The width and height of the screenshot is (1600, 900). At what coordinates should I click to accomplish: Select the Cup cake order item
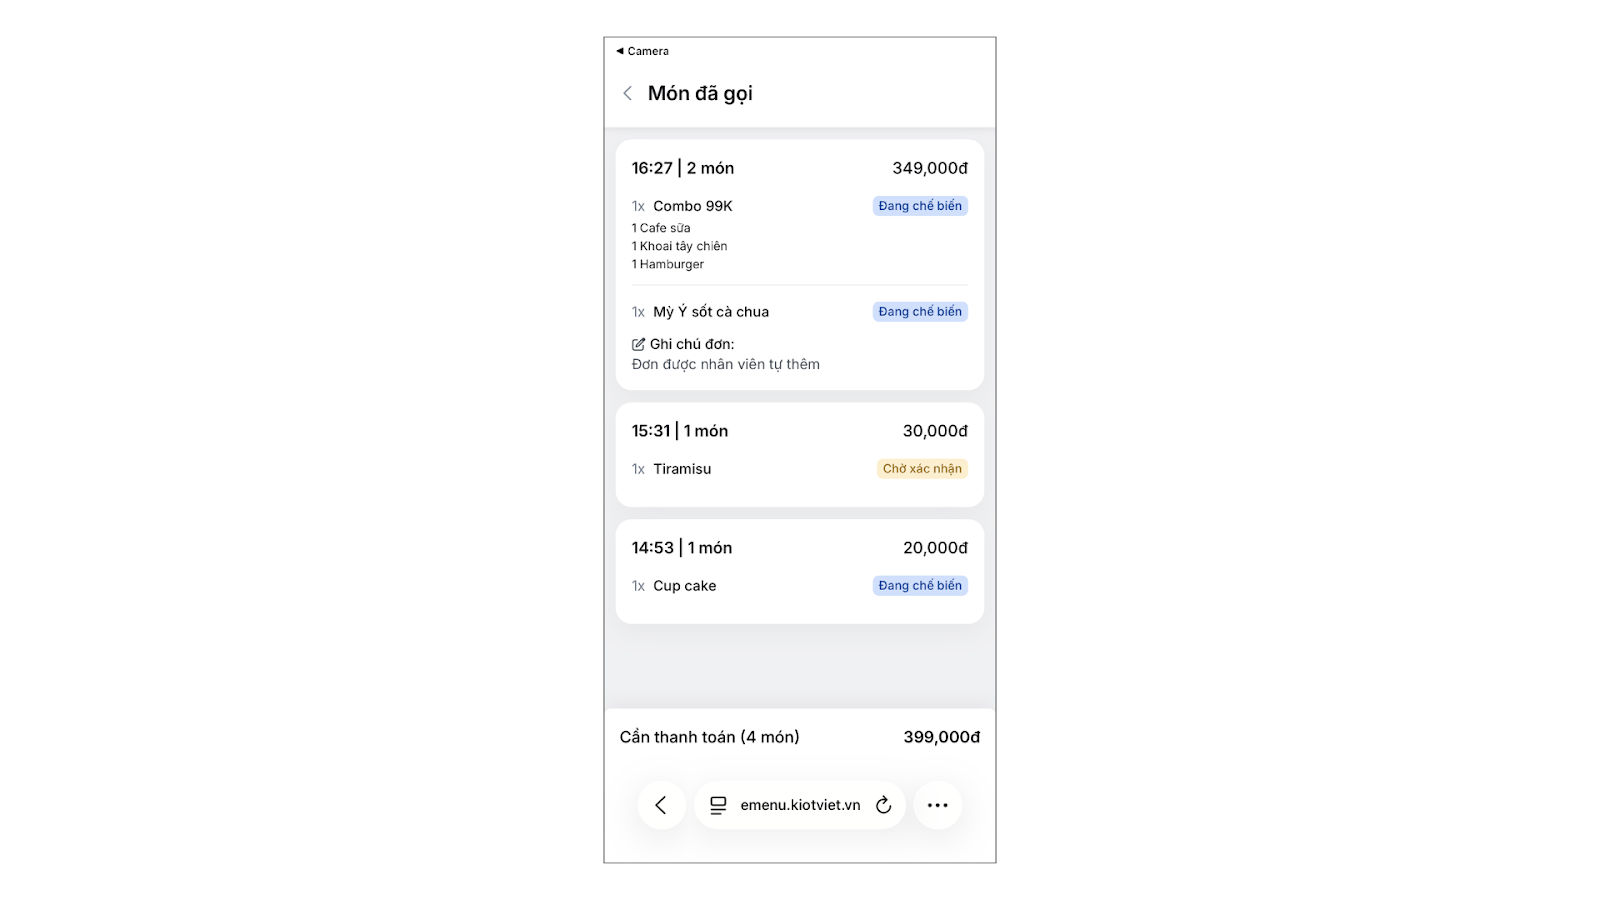(684, 586)
